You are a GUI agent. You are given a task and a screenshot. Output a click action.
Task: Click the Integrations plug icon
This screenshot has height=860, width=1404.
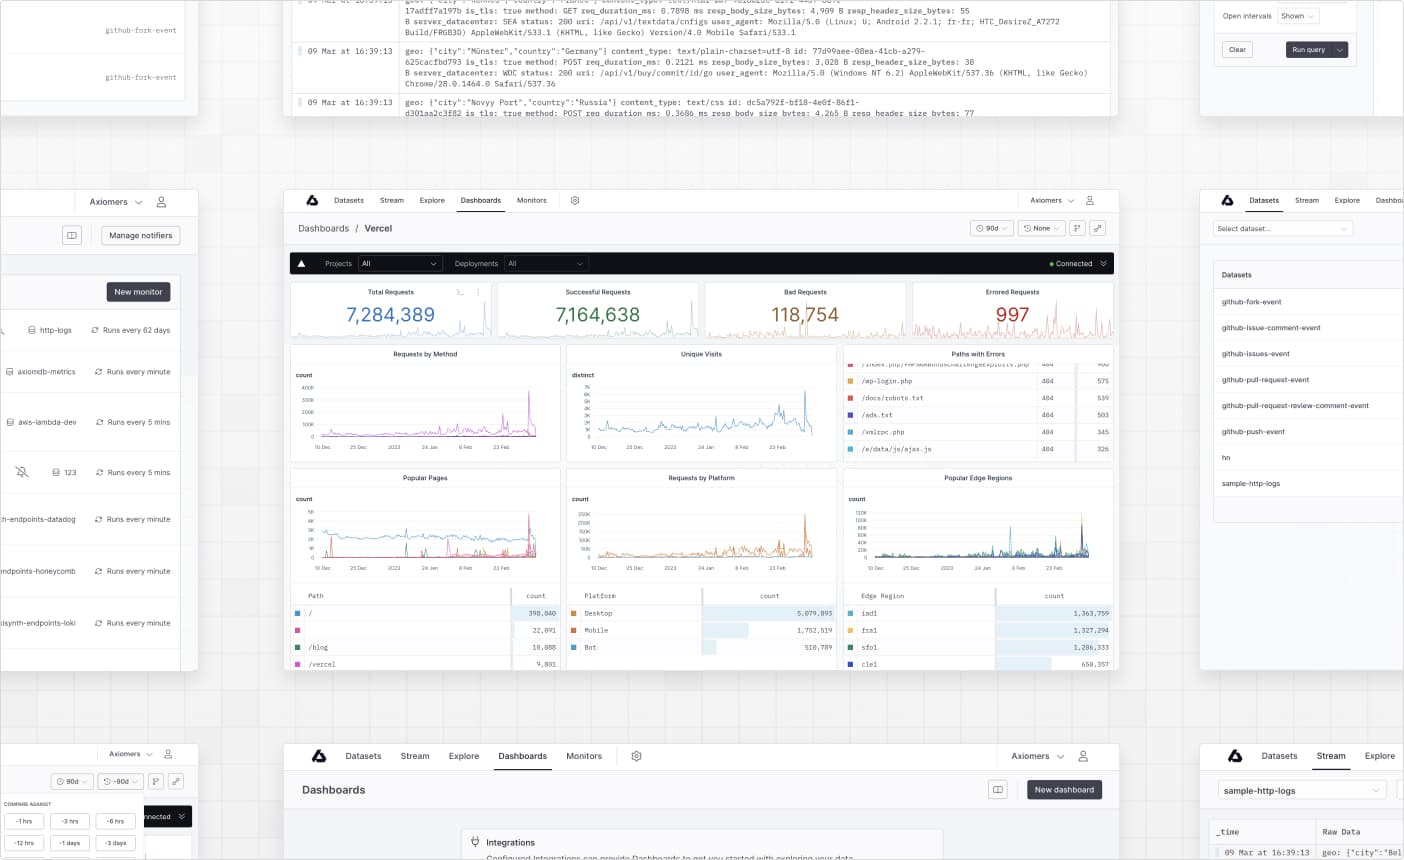pos(475,842)
